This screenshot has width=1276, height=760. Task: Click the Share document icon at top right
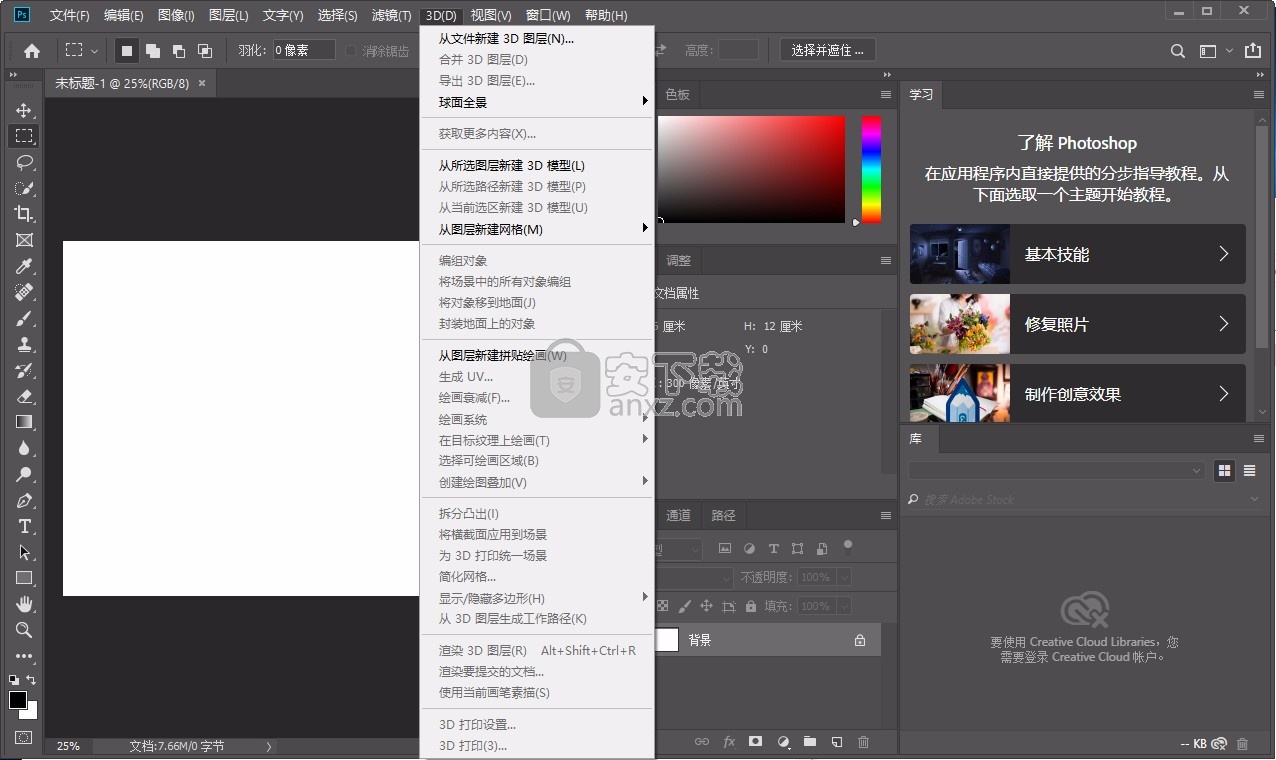click(x=1253, y=50)
